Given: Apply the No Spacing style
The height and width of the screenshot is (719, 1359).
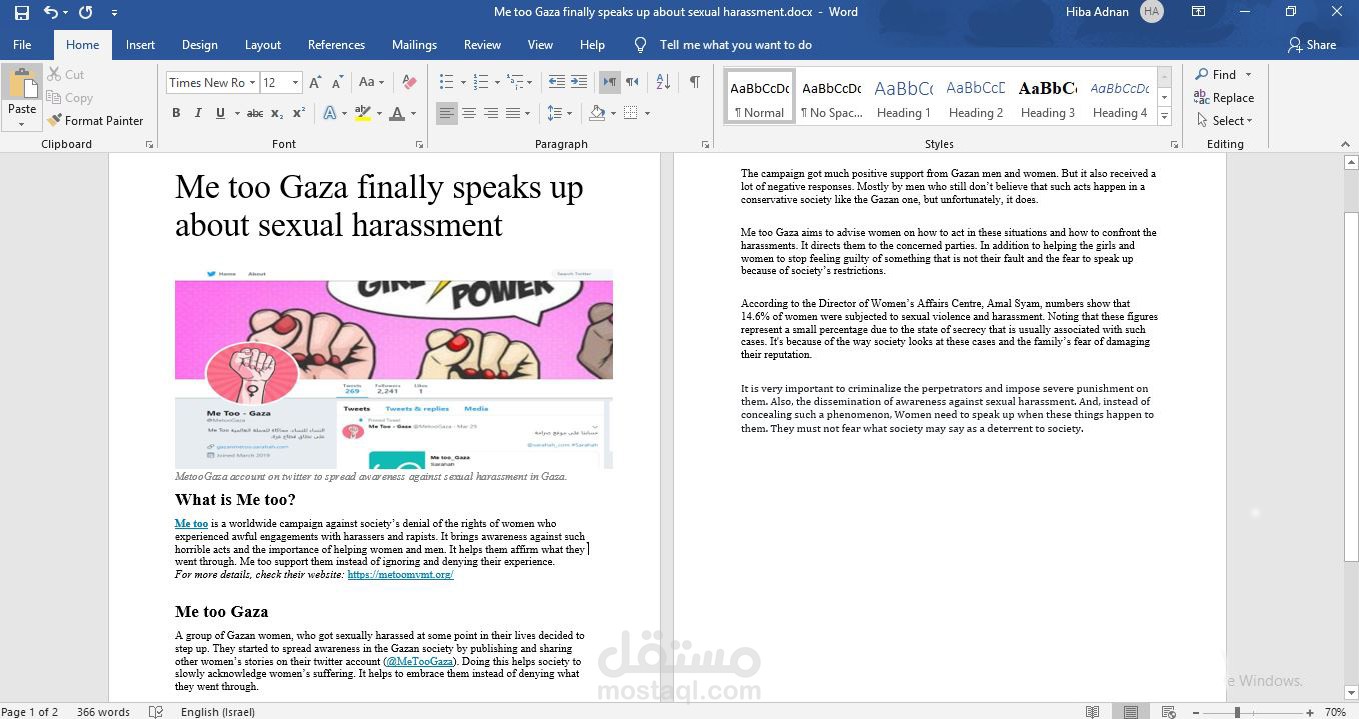Looking at the screenshot, I should [x=832, y=96].
